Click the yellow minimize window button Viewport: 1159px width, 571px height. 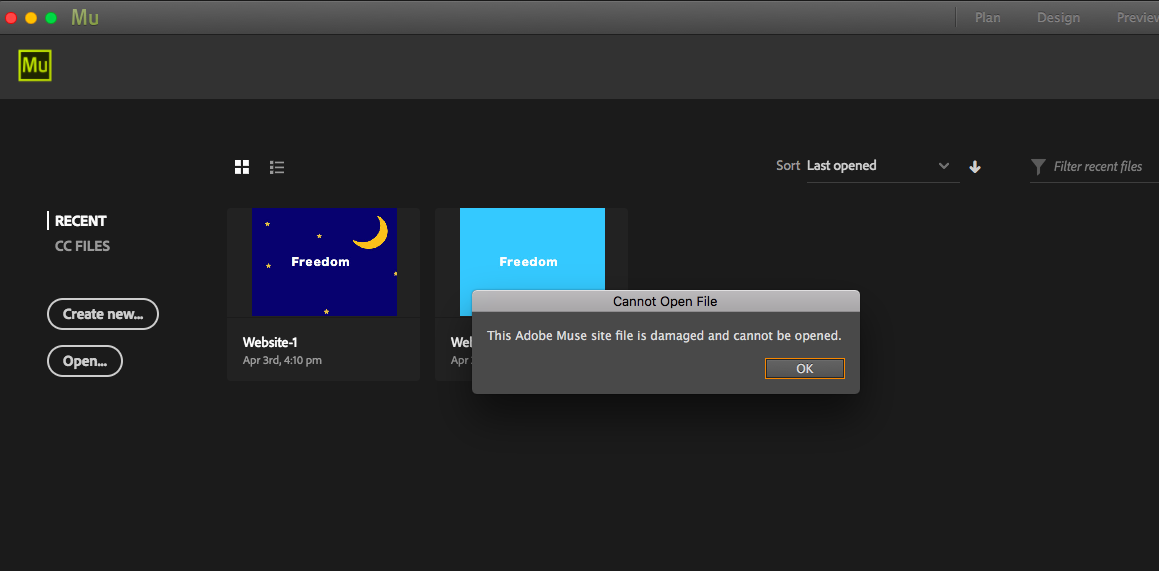tap(30, 18)
